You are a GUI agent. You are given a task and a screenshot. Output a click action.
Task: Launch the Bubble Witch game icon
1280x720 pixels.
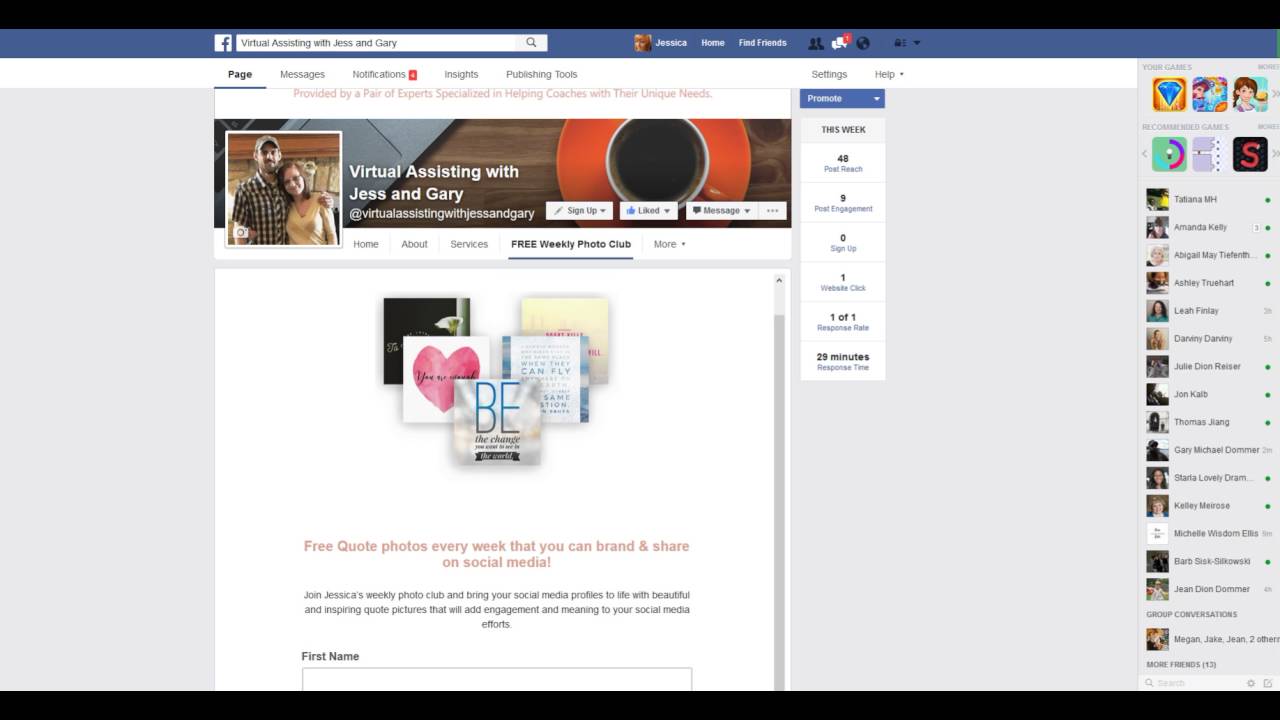point(1210,95)
